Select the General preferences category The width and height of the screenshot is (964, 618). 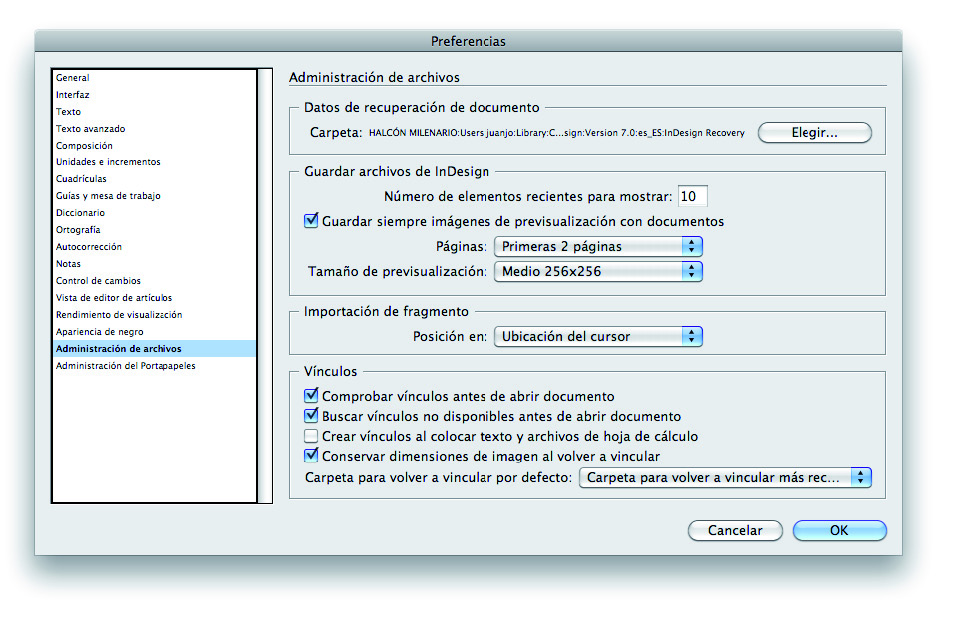point(74,77)
